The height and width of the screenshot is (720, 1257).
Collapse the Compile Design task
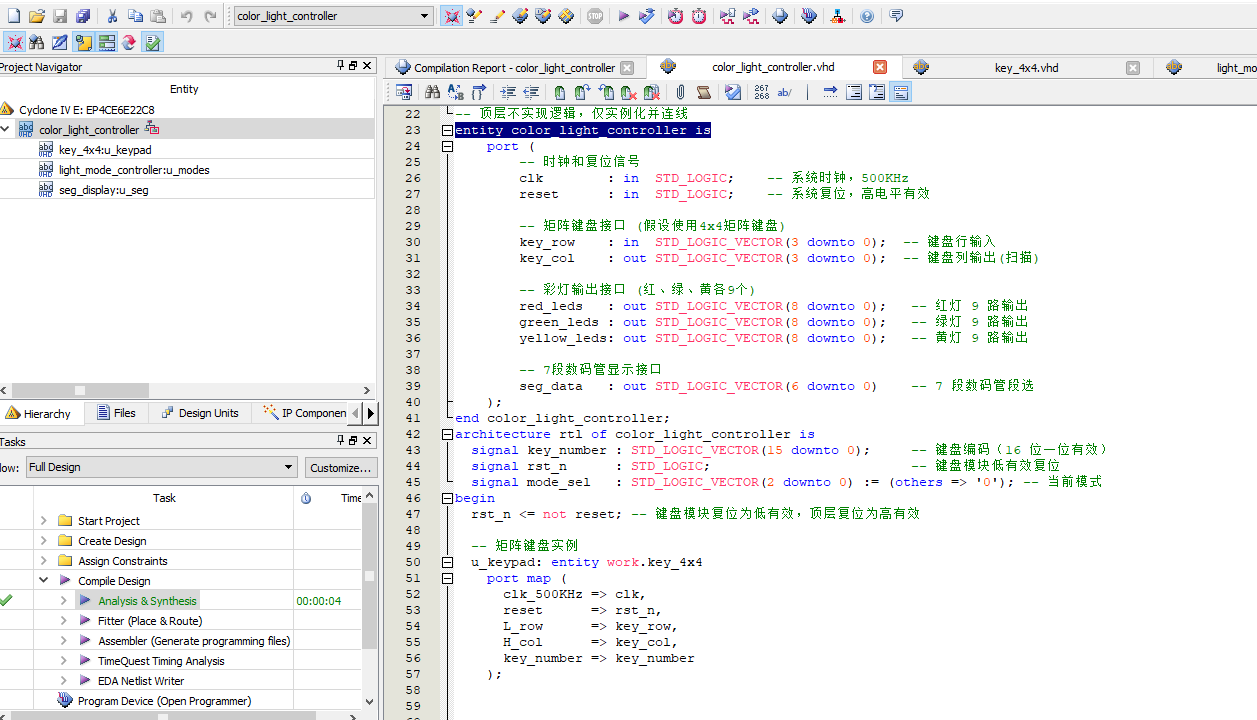tap(43, 581)
